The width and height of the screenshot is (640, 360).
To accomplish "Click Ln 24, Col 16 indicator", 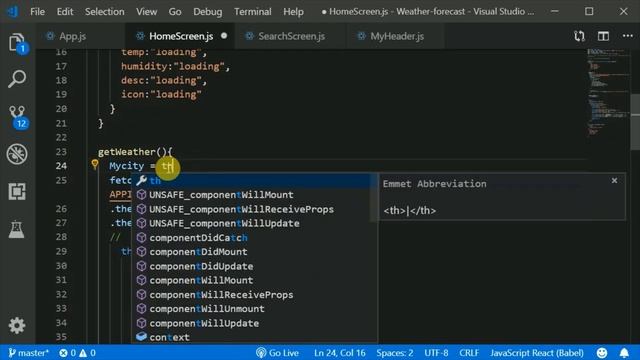I will tap(340, 353).
